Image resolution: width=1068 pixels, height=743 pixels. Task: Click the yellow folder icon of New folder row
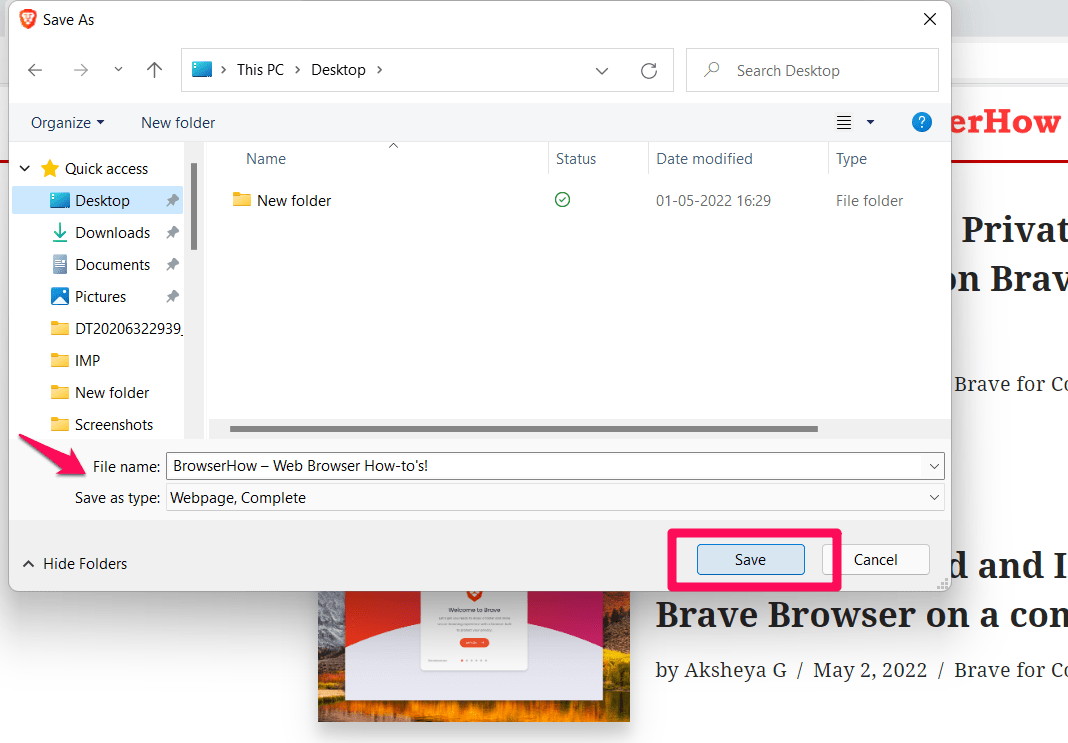tap(242, 199)
